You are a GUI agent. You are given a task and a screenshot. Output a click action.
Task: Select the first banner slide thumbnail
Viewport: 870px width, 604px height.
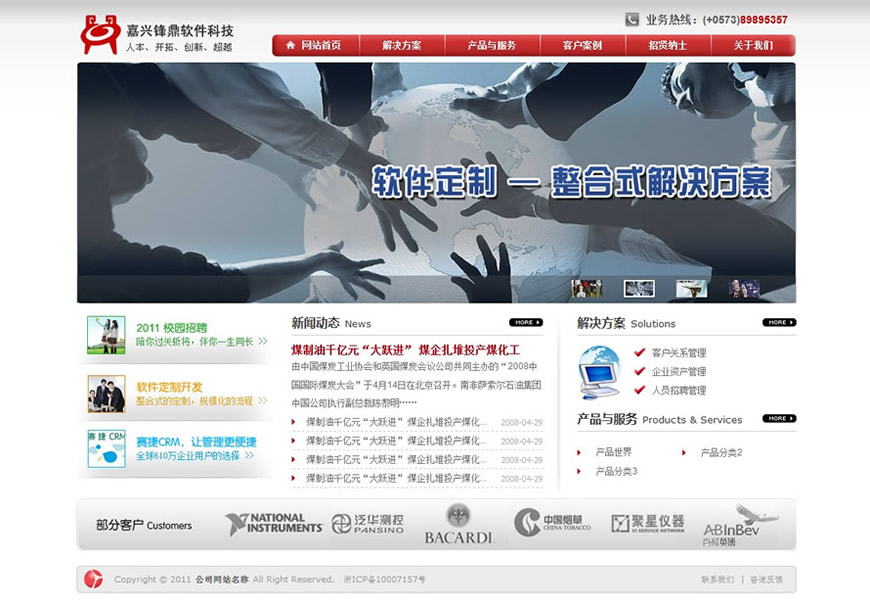click(586, 289)
